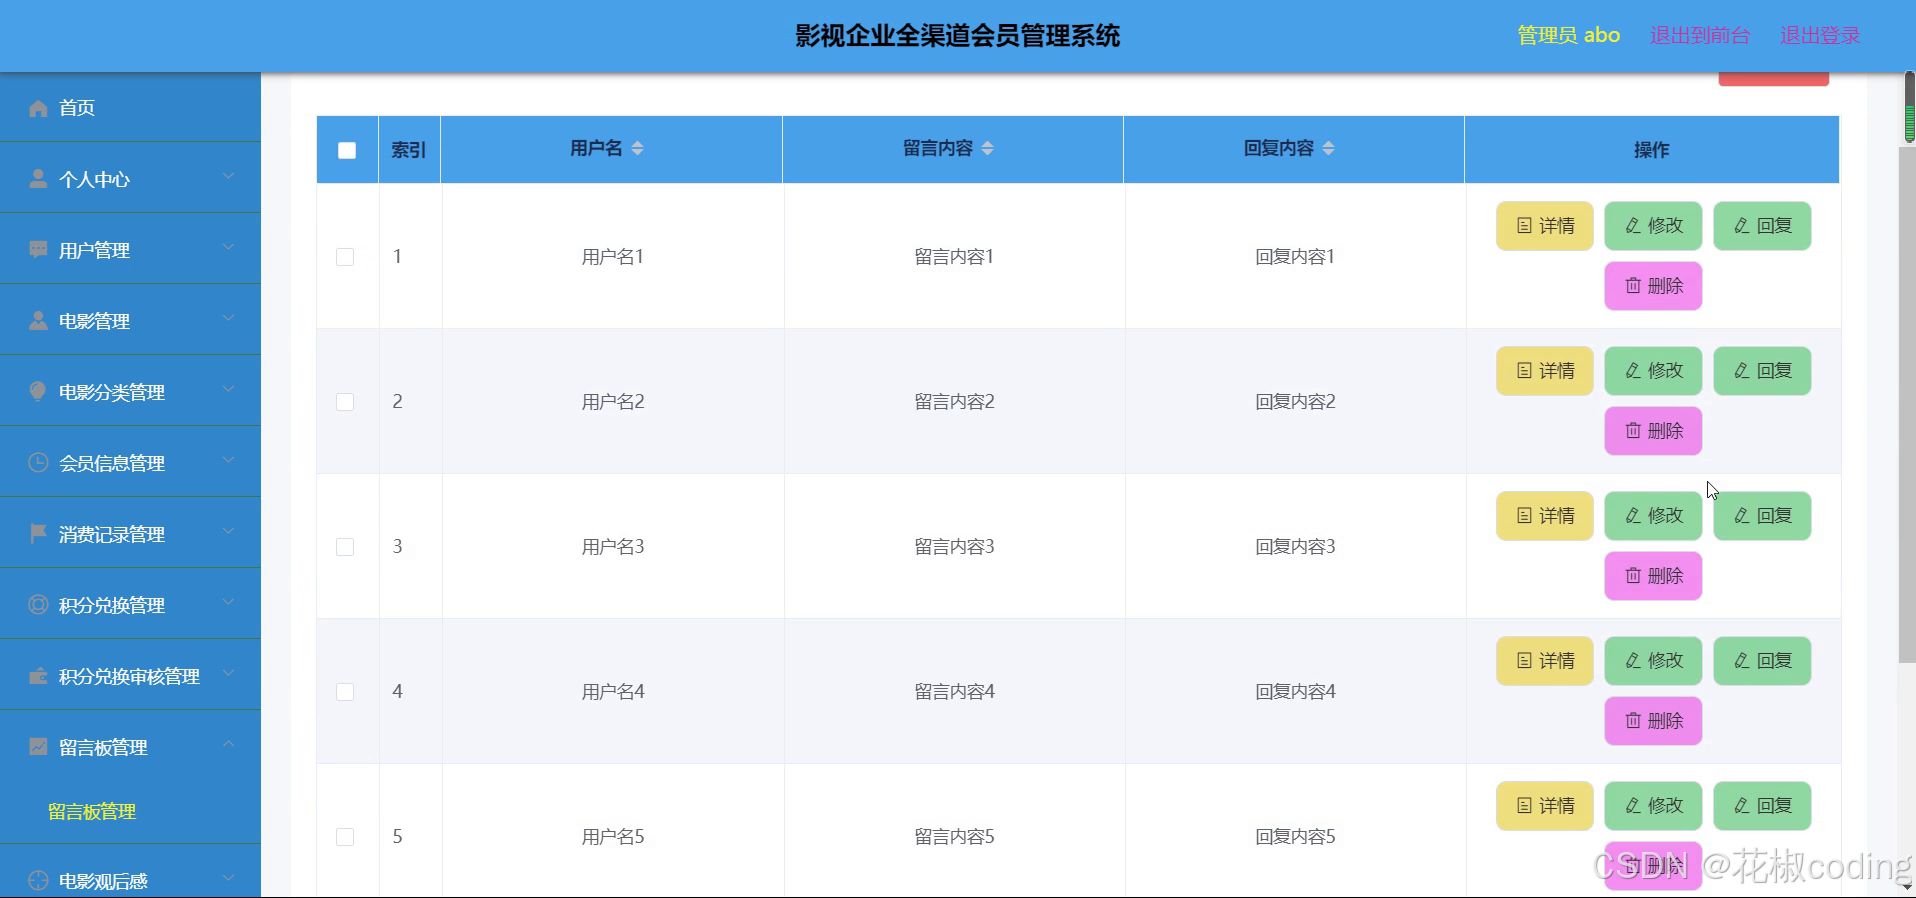This screenshot has height=898, width=1916.
Task: Open the 消费记录管理 sidebar label
Action: click(112, 534)
